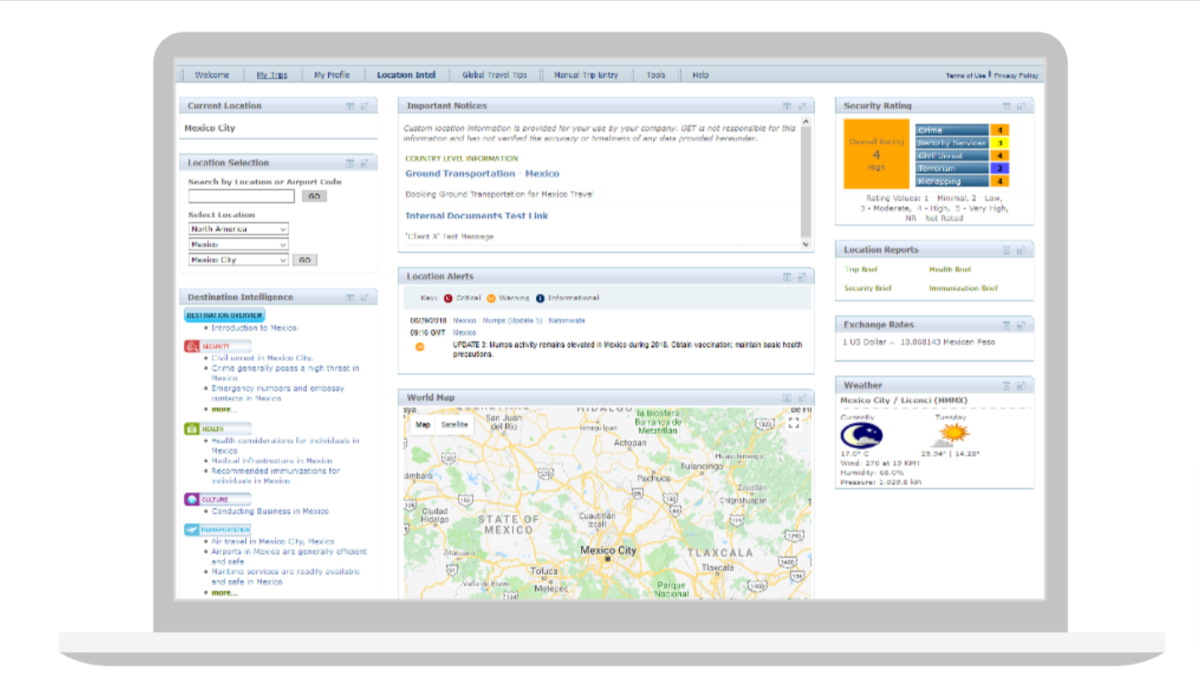Go to the Global Travel Tips tab
1200x691 pixels.
(x=494, y=75)
